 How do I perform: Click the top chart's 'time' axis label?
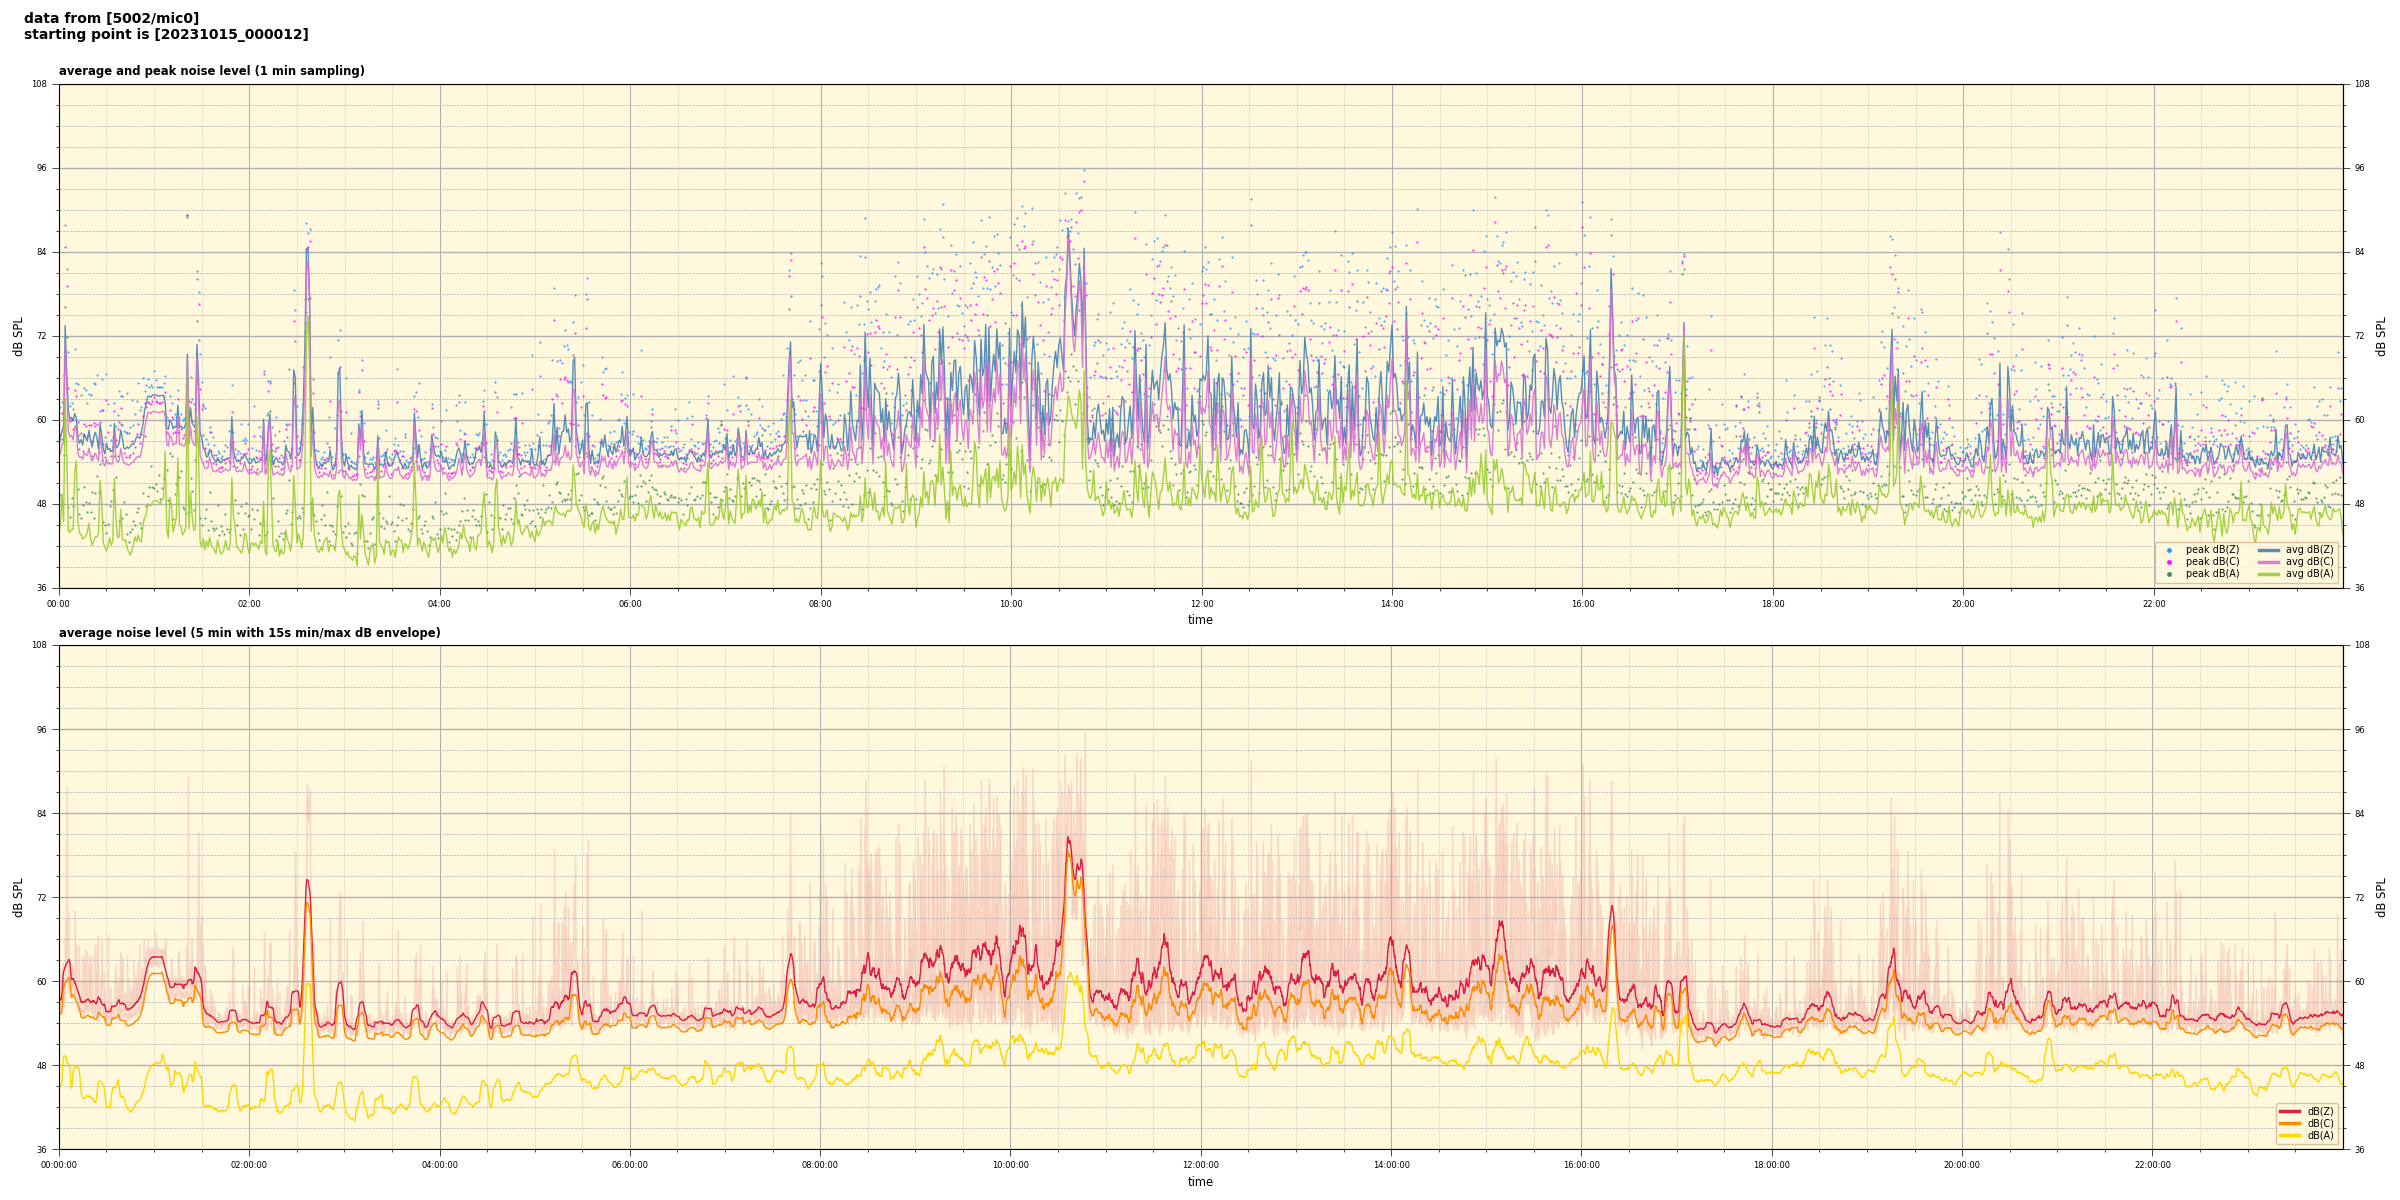tap(1200, 620)
